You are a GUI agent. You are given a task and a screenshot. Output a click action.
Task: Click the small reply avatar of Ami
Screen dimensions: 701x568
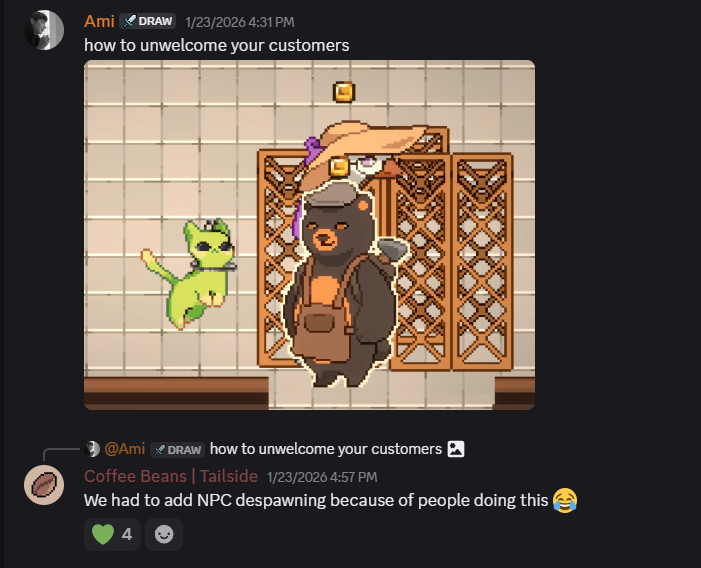[x=92, y=449]
